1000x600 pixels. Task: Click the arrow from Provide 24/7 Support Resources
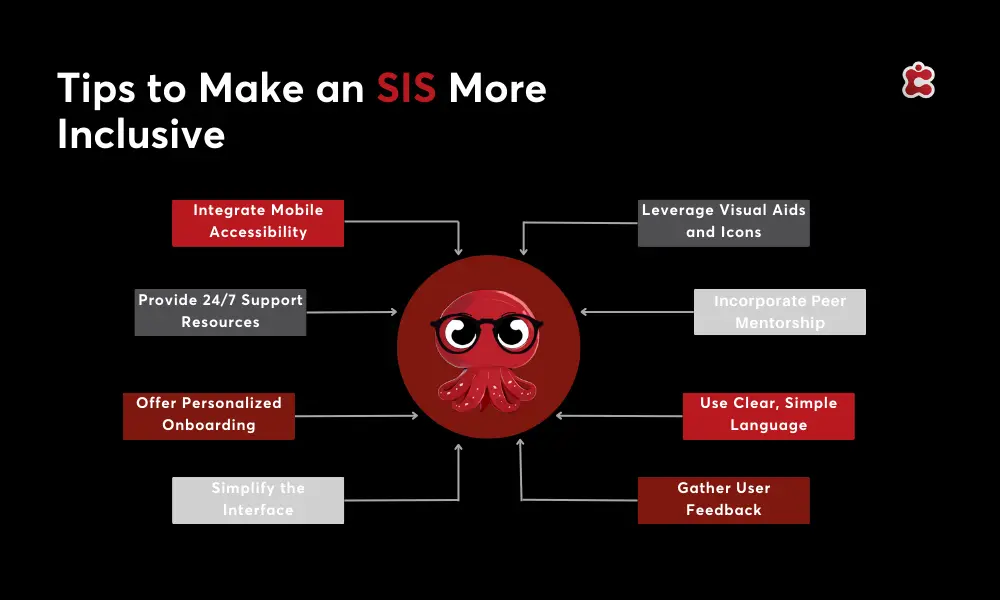(350, 312)
